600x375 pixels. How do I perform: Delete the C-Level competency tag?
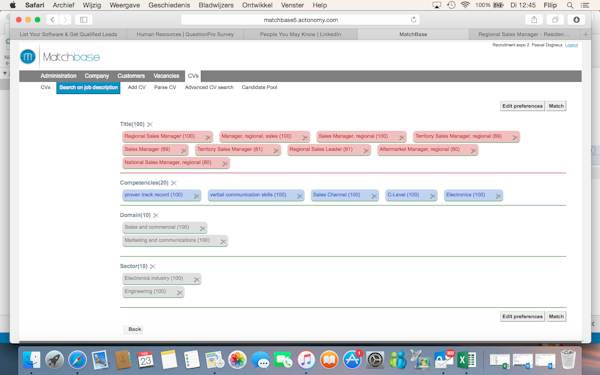pos(432,196)
